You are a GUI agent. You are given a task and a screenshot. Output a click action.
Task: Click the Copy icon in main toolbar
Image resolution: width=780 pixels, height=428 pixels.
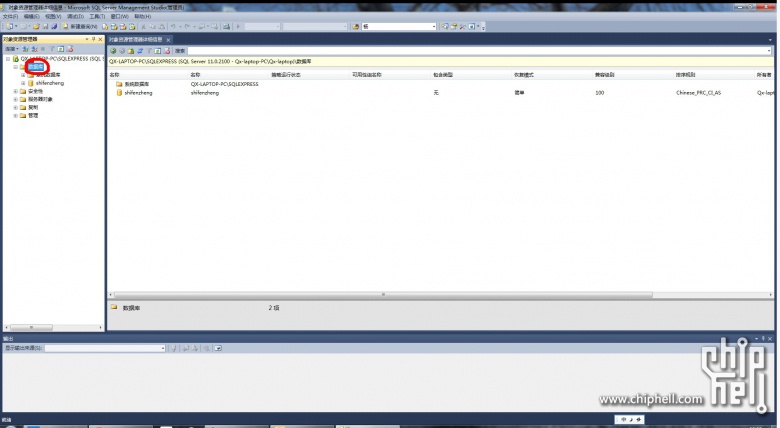153,26
